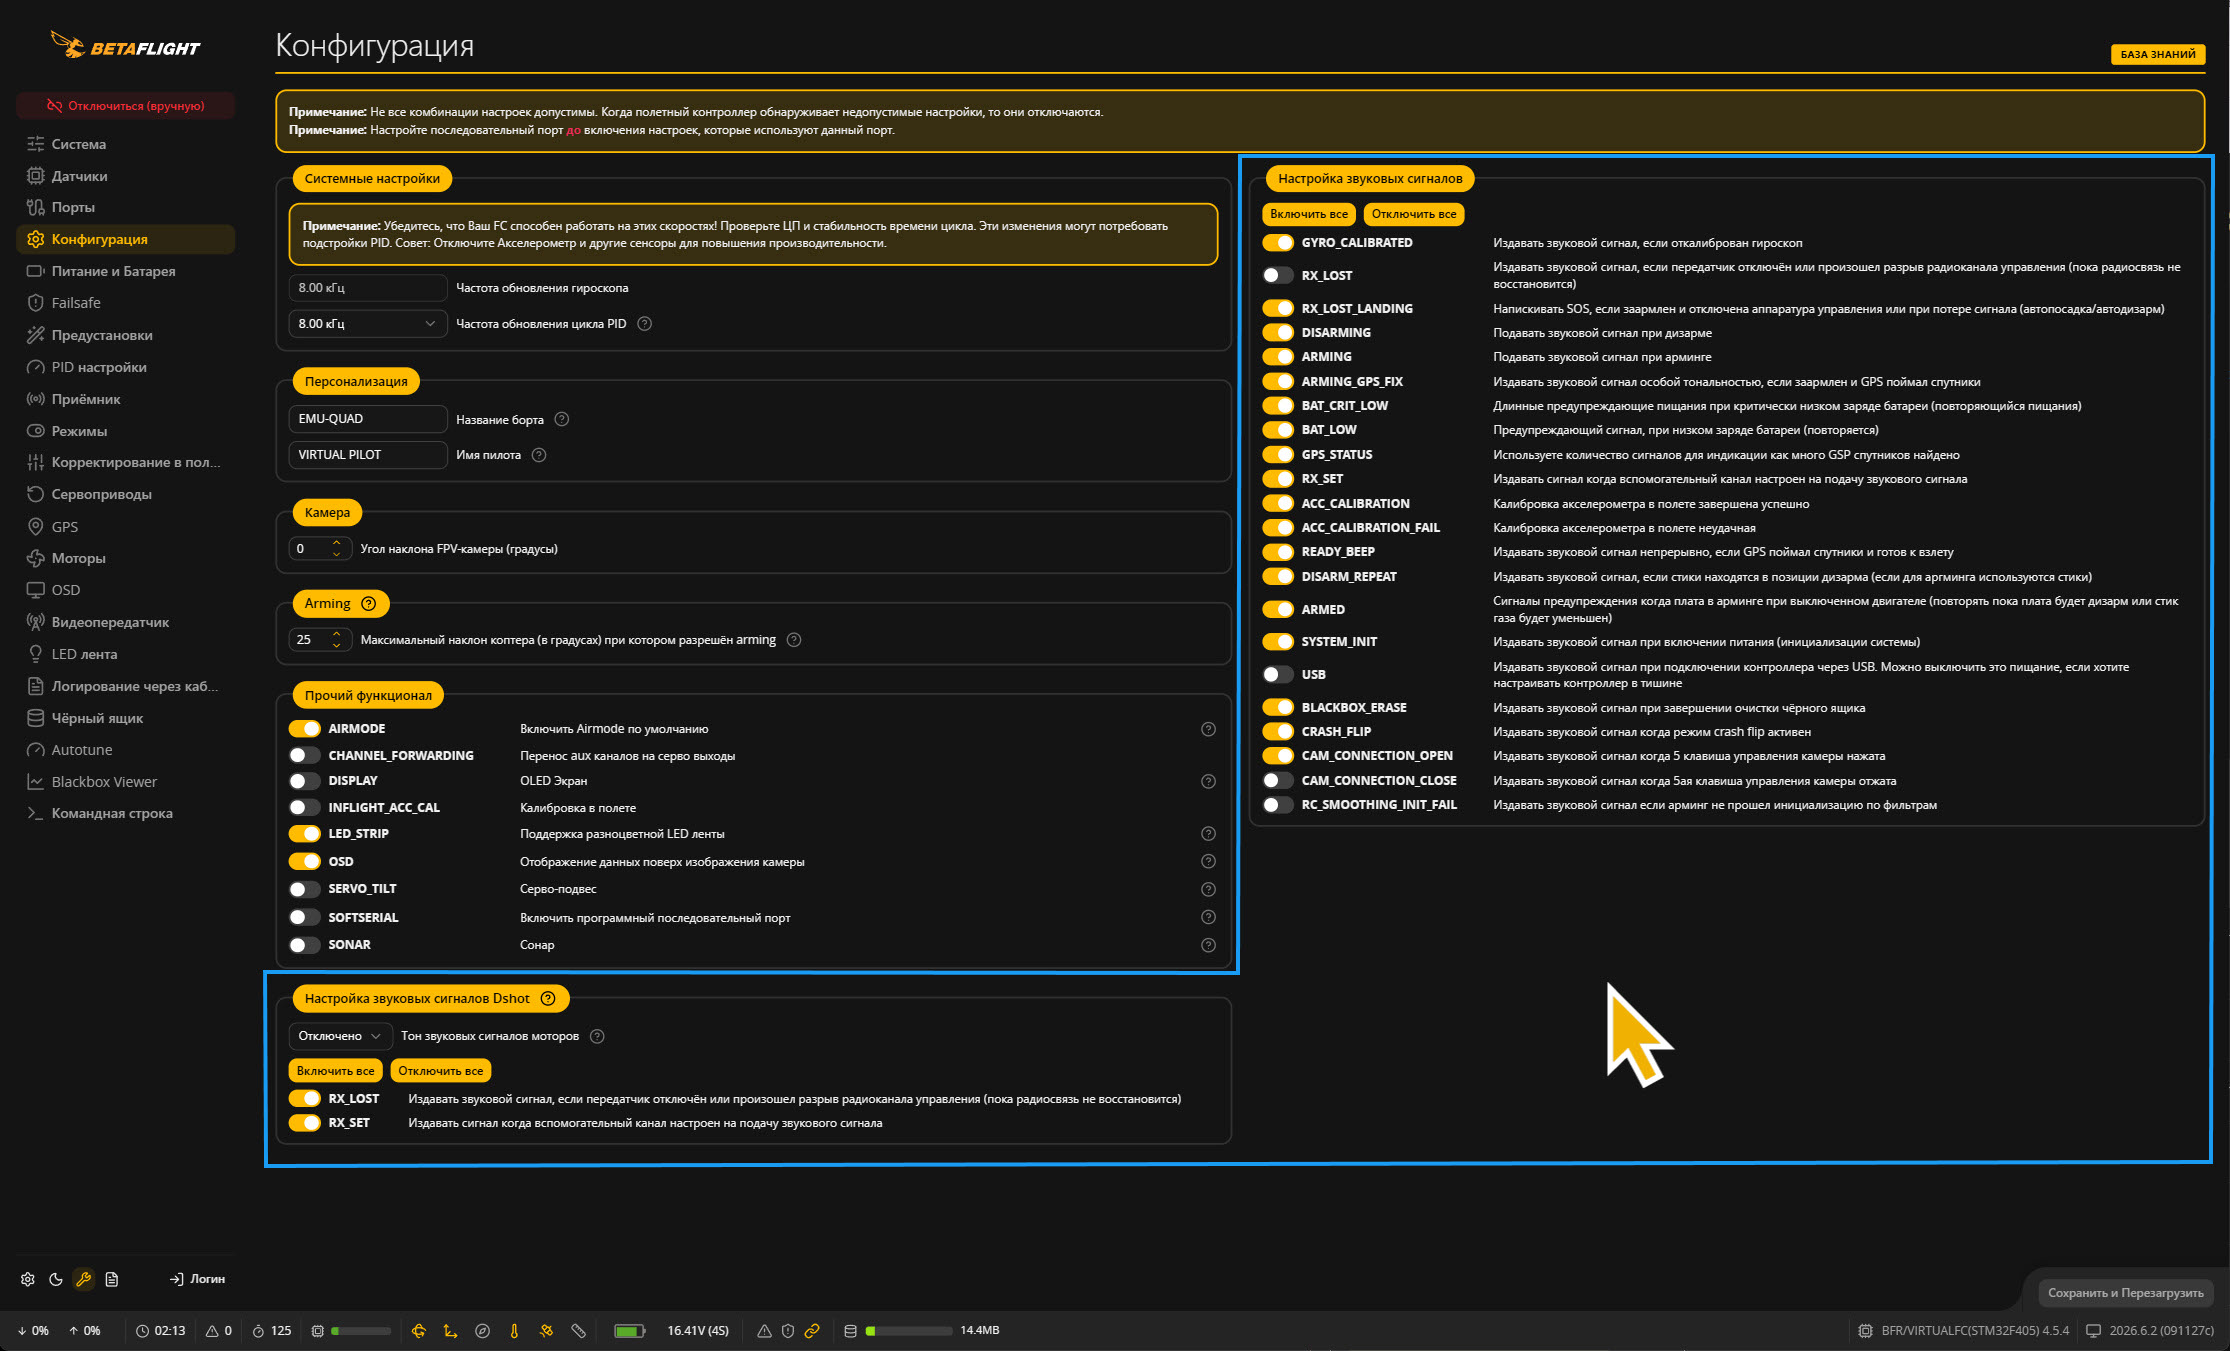Show help for AIRMODE feature
This screenshot has height=1351, width=2230.
1208,729
